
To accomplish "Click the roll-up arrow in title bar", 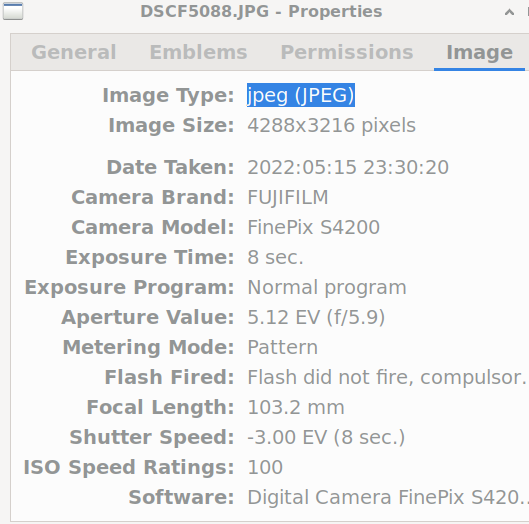I will tap(509, 13).
